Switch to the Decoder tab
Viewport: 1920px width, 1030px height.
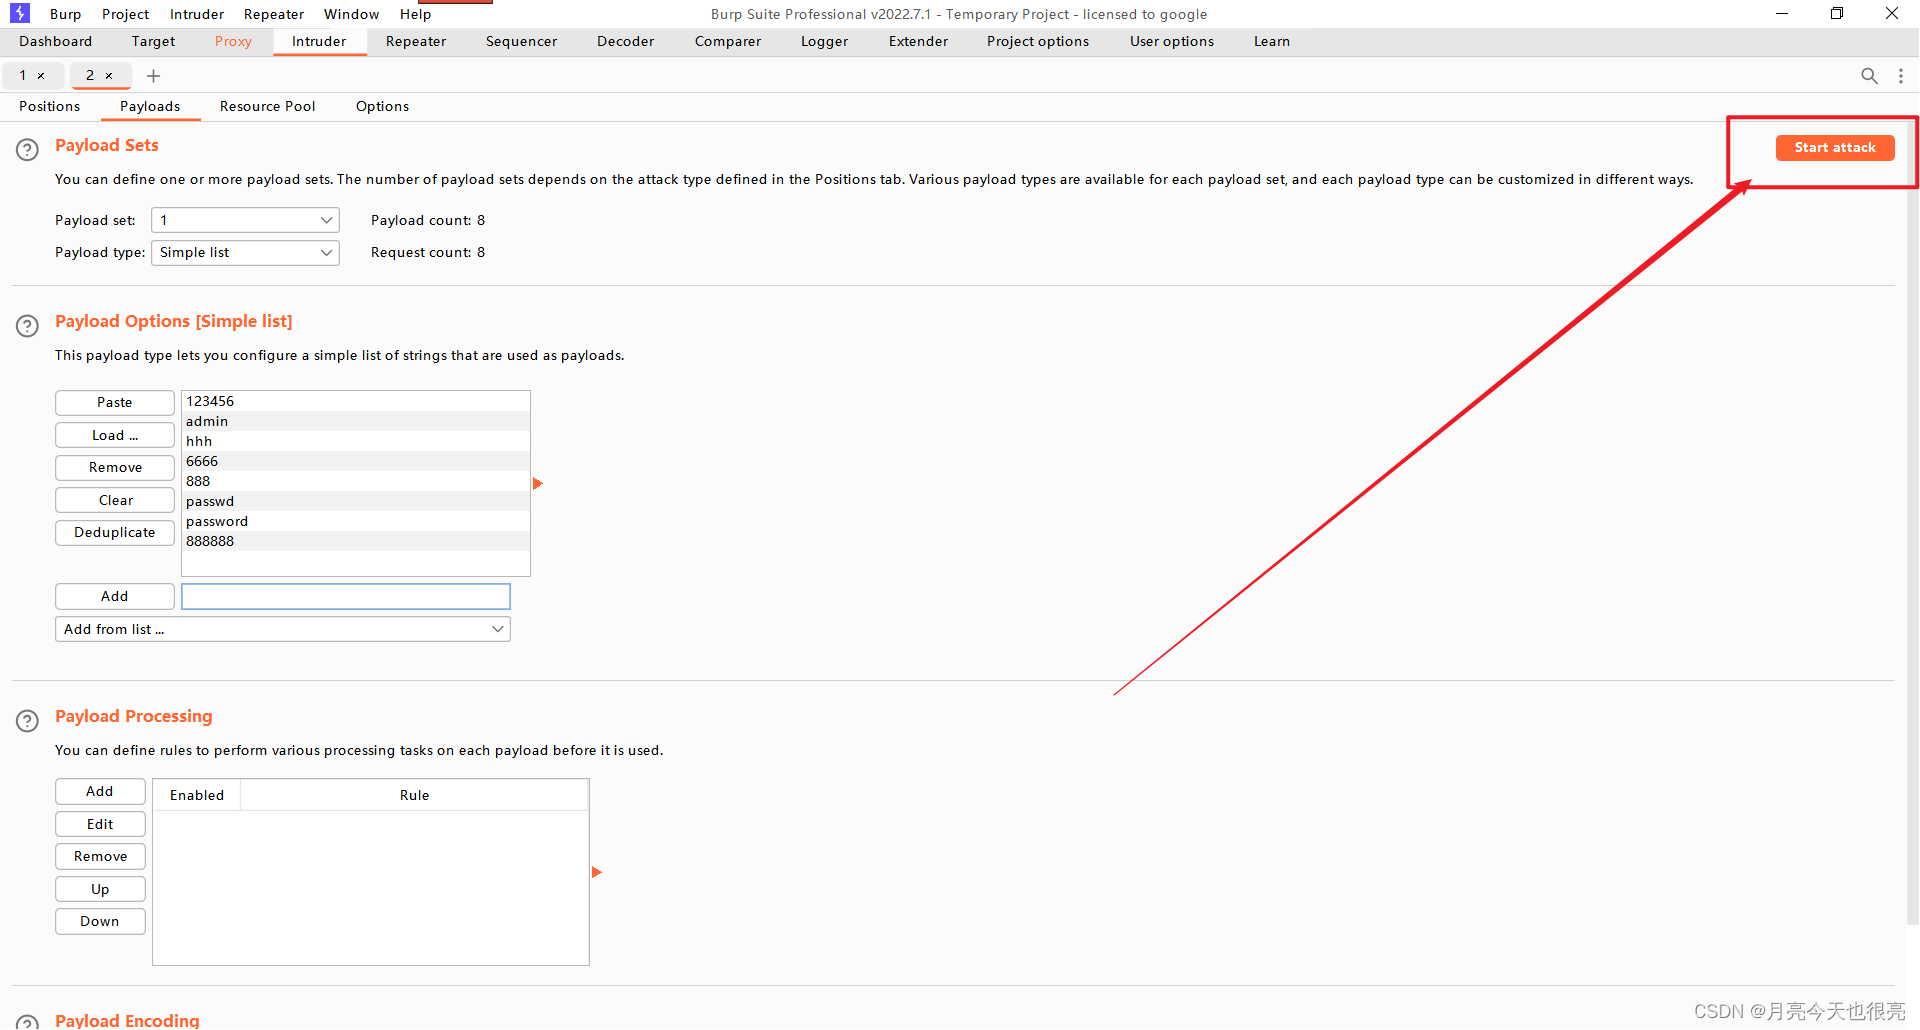point(625,41)
